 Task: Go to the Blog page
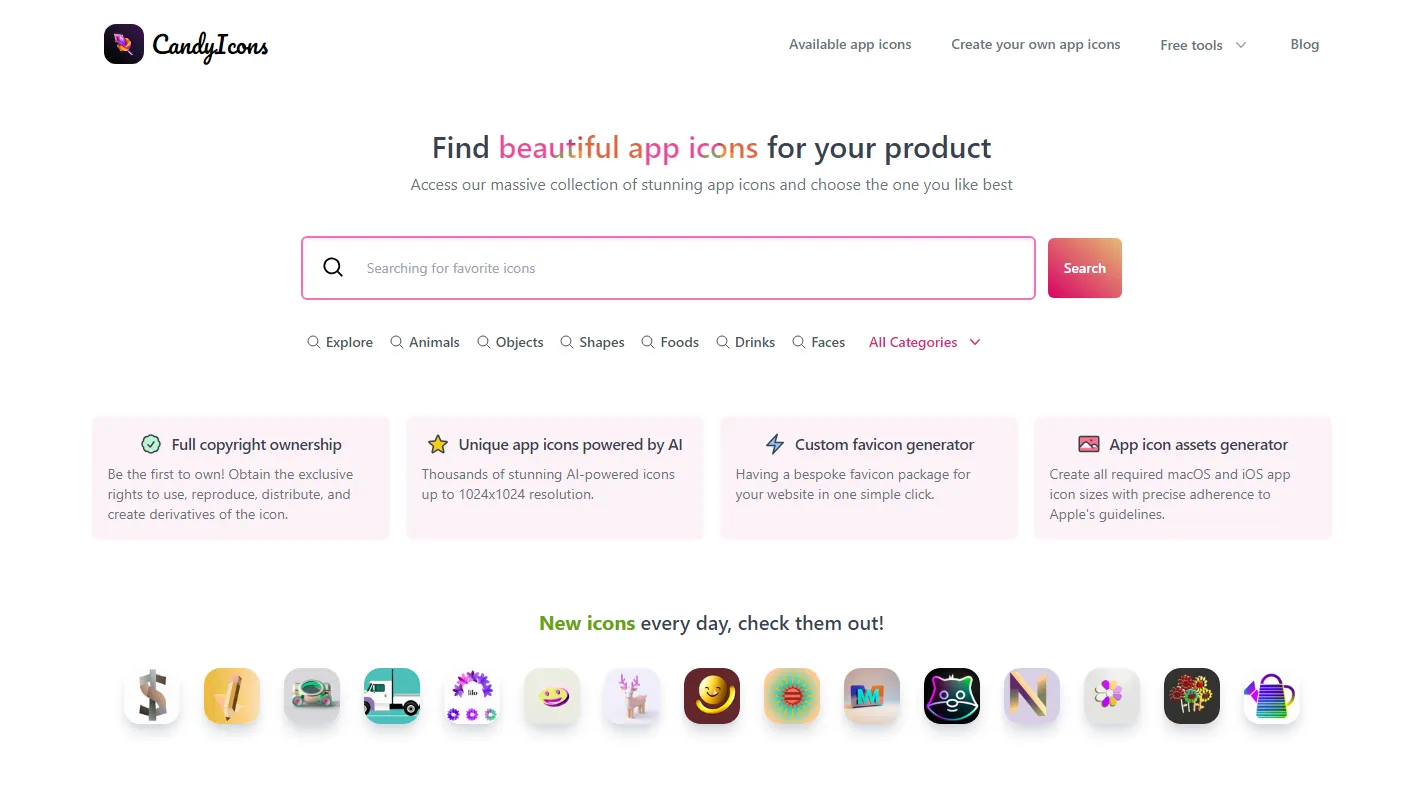click(1304, 44)
